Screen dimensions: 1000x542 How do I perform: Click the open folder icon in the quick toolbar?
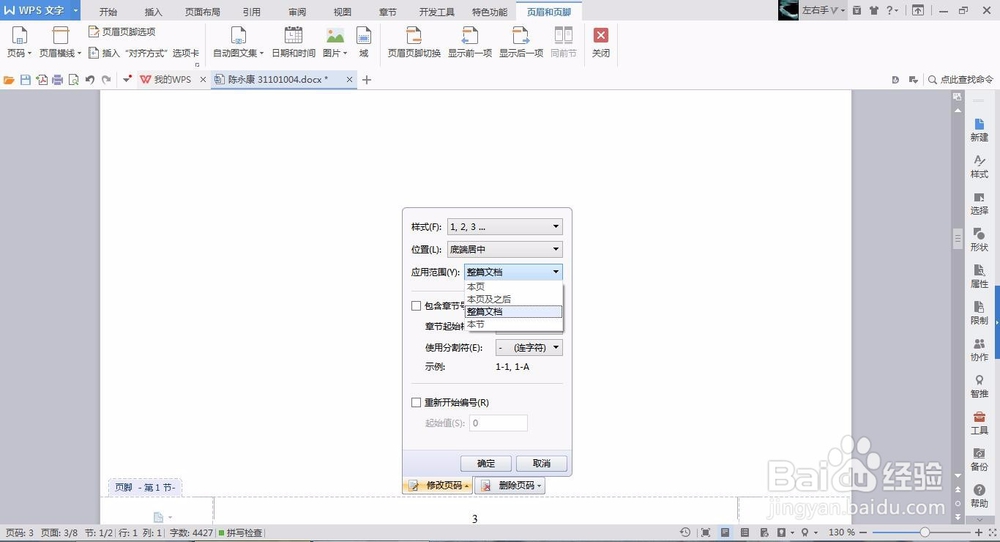pyautogui.click(x=9, y=80)
